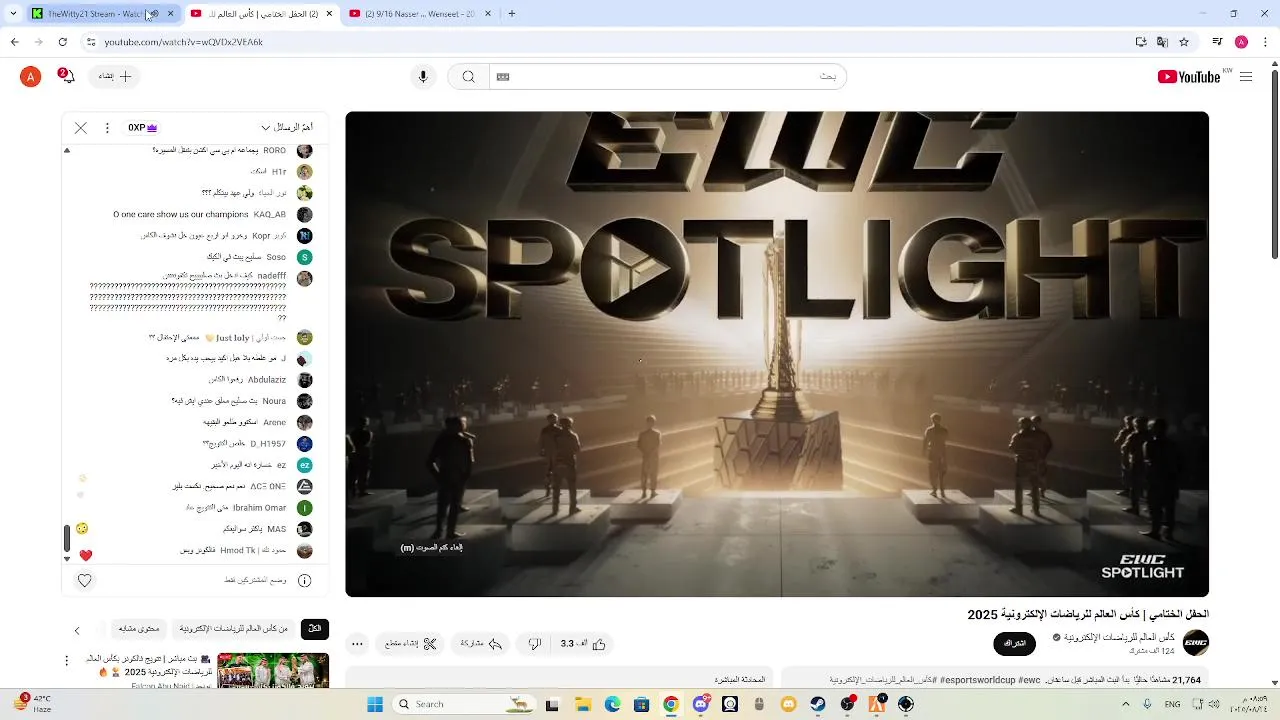Screen dimensions: 1280x720
Task: Click the Create (إنشاء) button
Action: 115,77
